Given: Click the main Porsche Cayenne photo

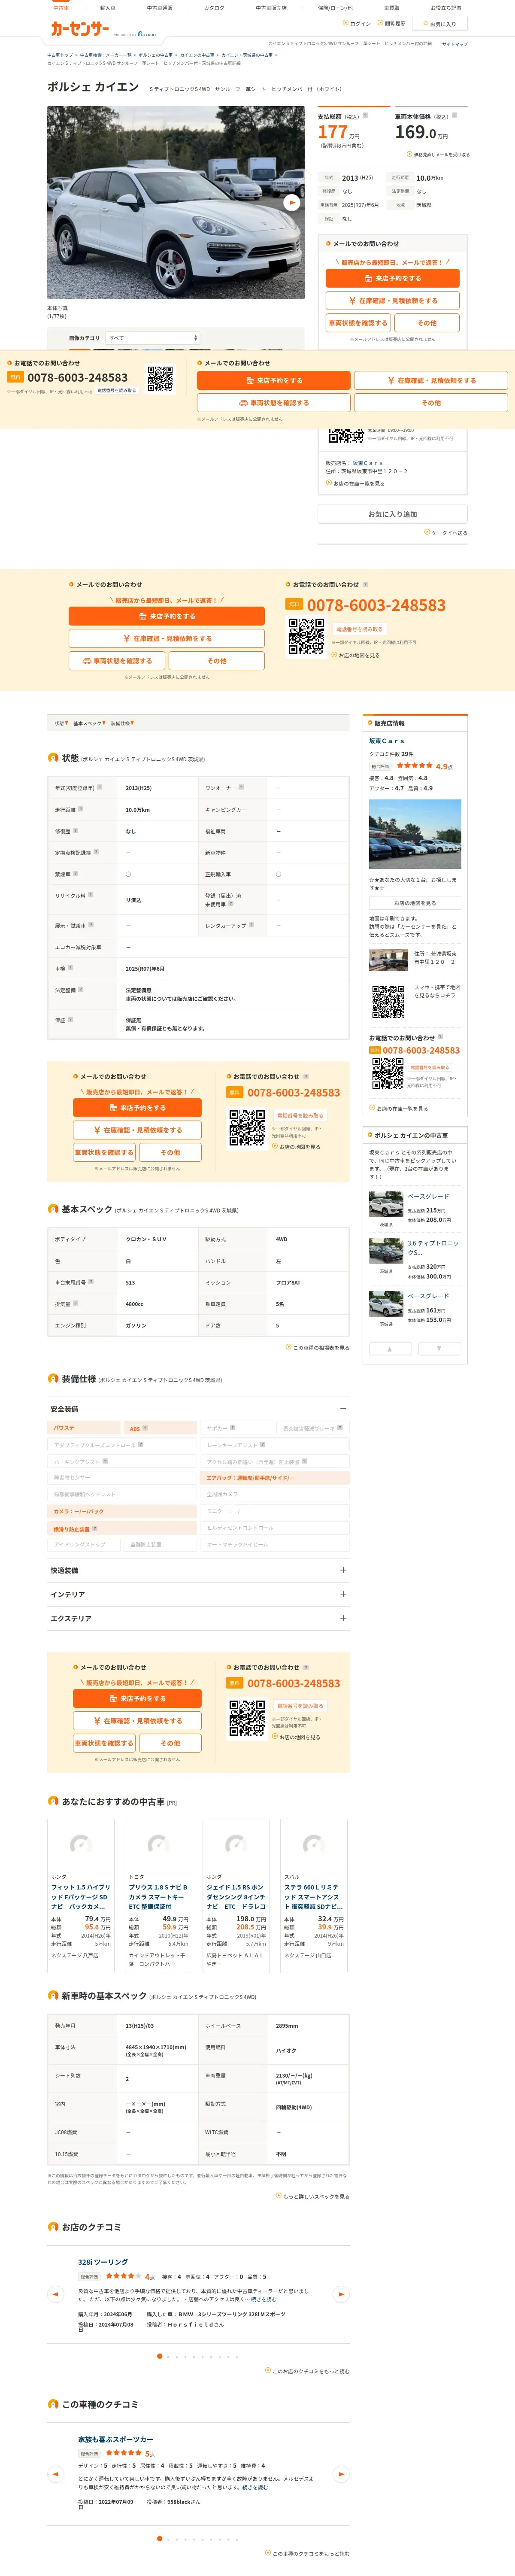Looking at the screenshot, I should 176,203.
